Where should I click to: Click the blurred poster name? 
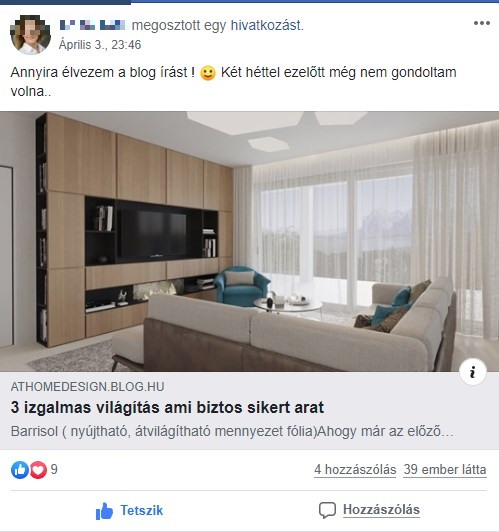click(x=93, y=25)
